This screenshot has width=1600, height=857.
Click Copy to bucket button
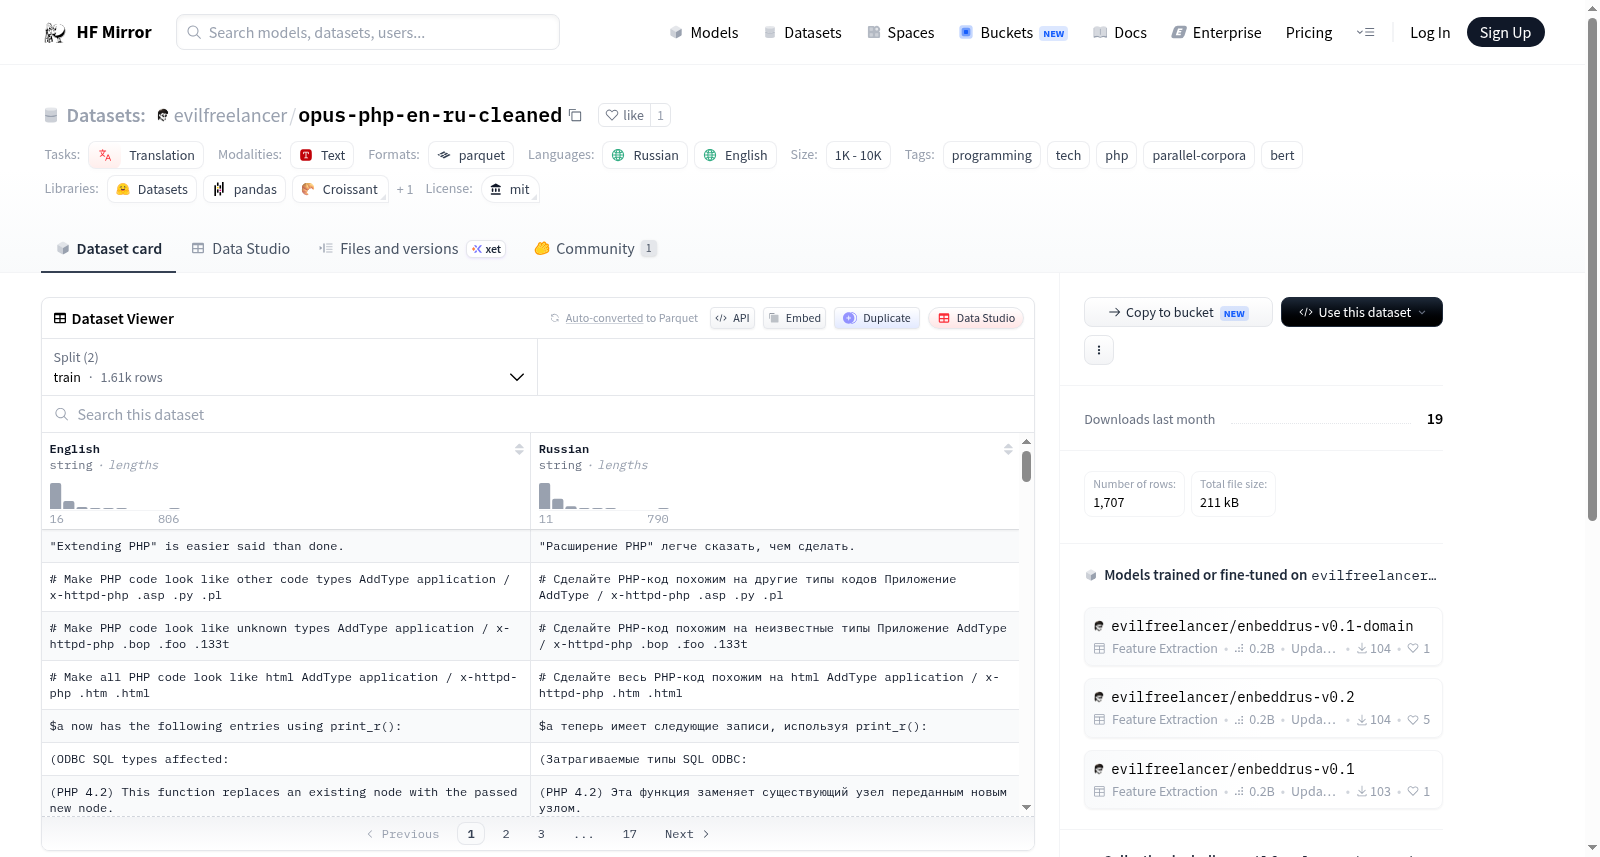[1178, 312]
